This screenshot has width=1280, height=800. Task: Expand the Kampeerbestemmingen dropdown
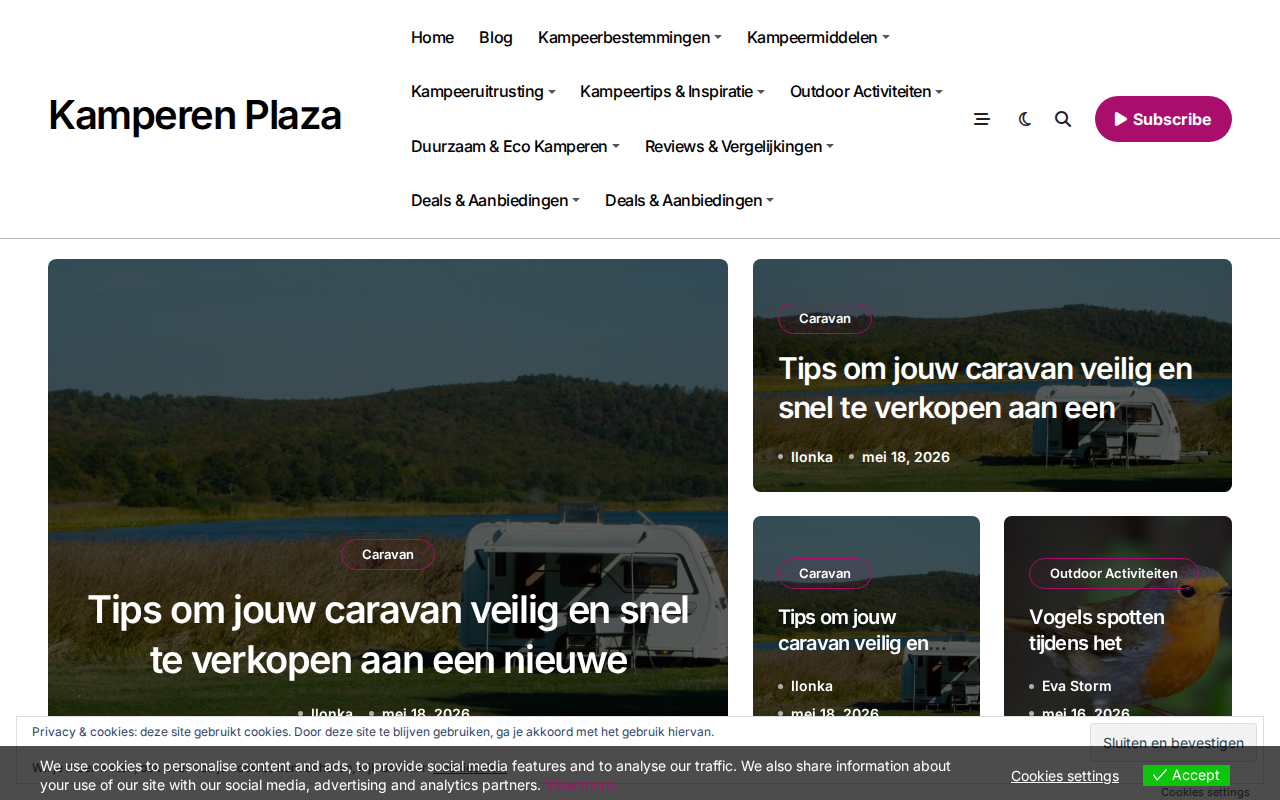coord(630,37)
